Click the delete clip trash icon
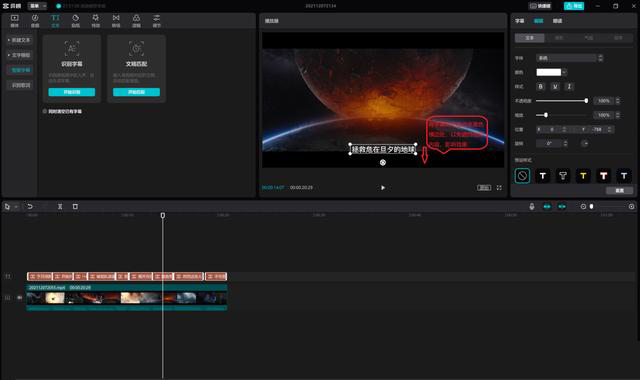This screenshot has width=640, height=380. (x=75, y=207)
